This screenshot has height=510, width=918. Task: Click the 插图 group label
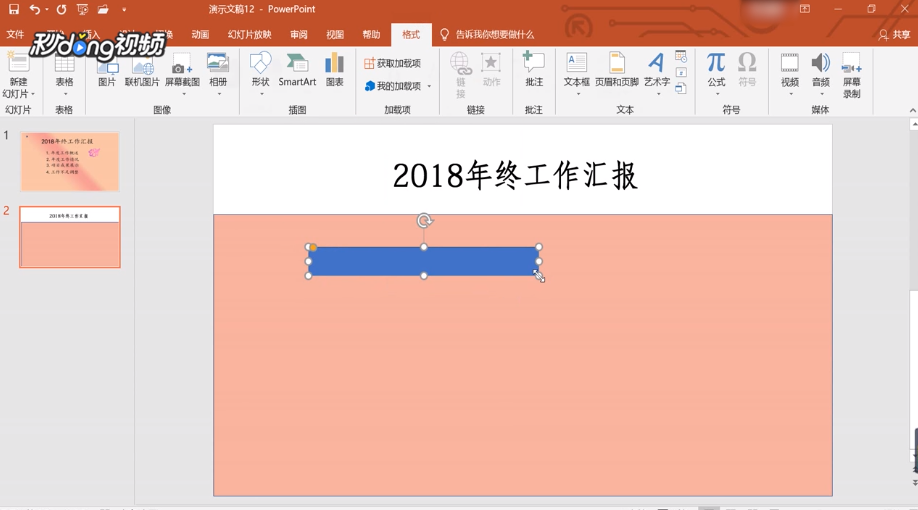[x=297, y=109]
